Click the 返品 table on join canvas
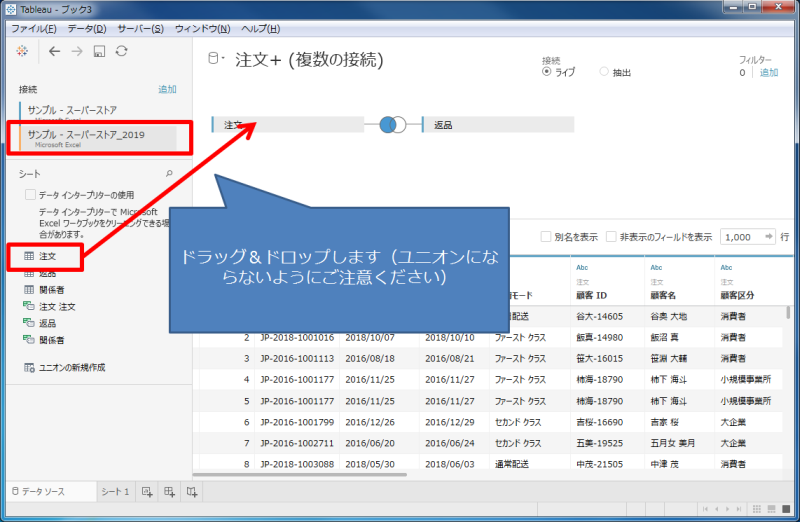The image size is (800, 522). pos(498,125)
